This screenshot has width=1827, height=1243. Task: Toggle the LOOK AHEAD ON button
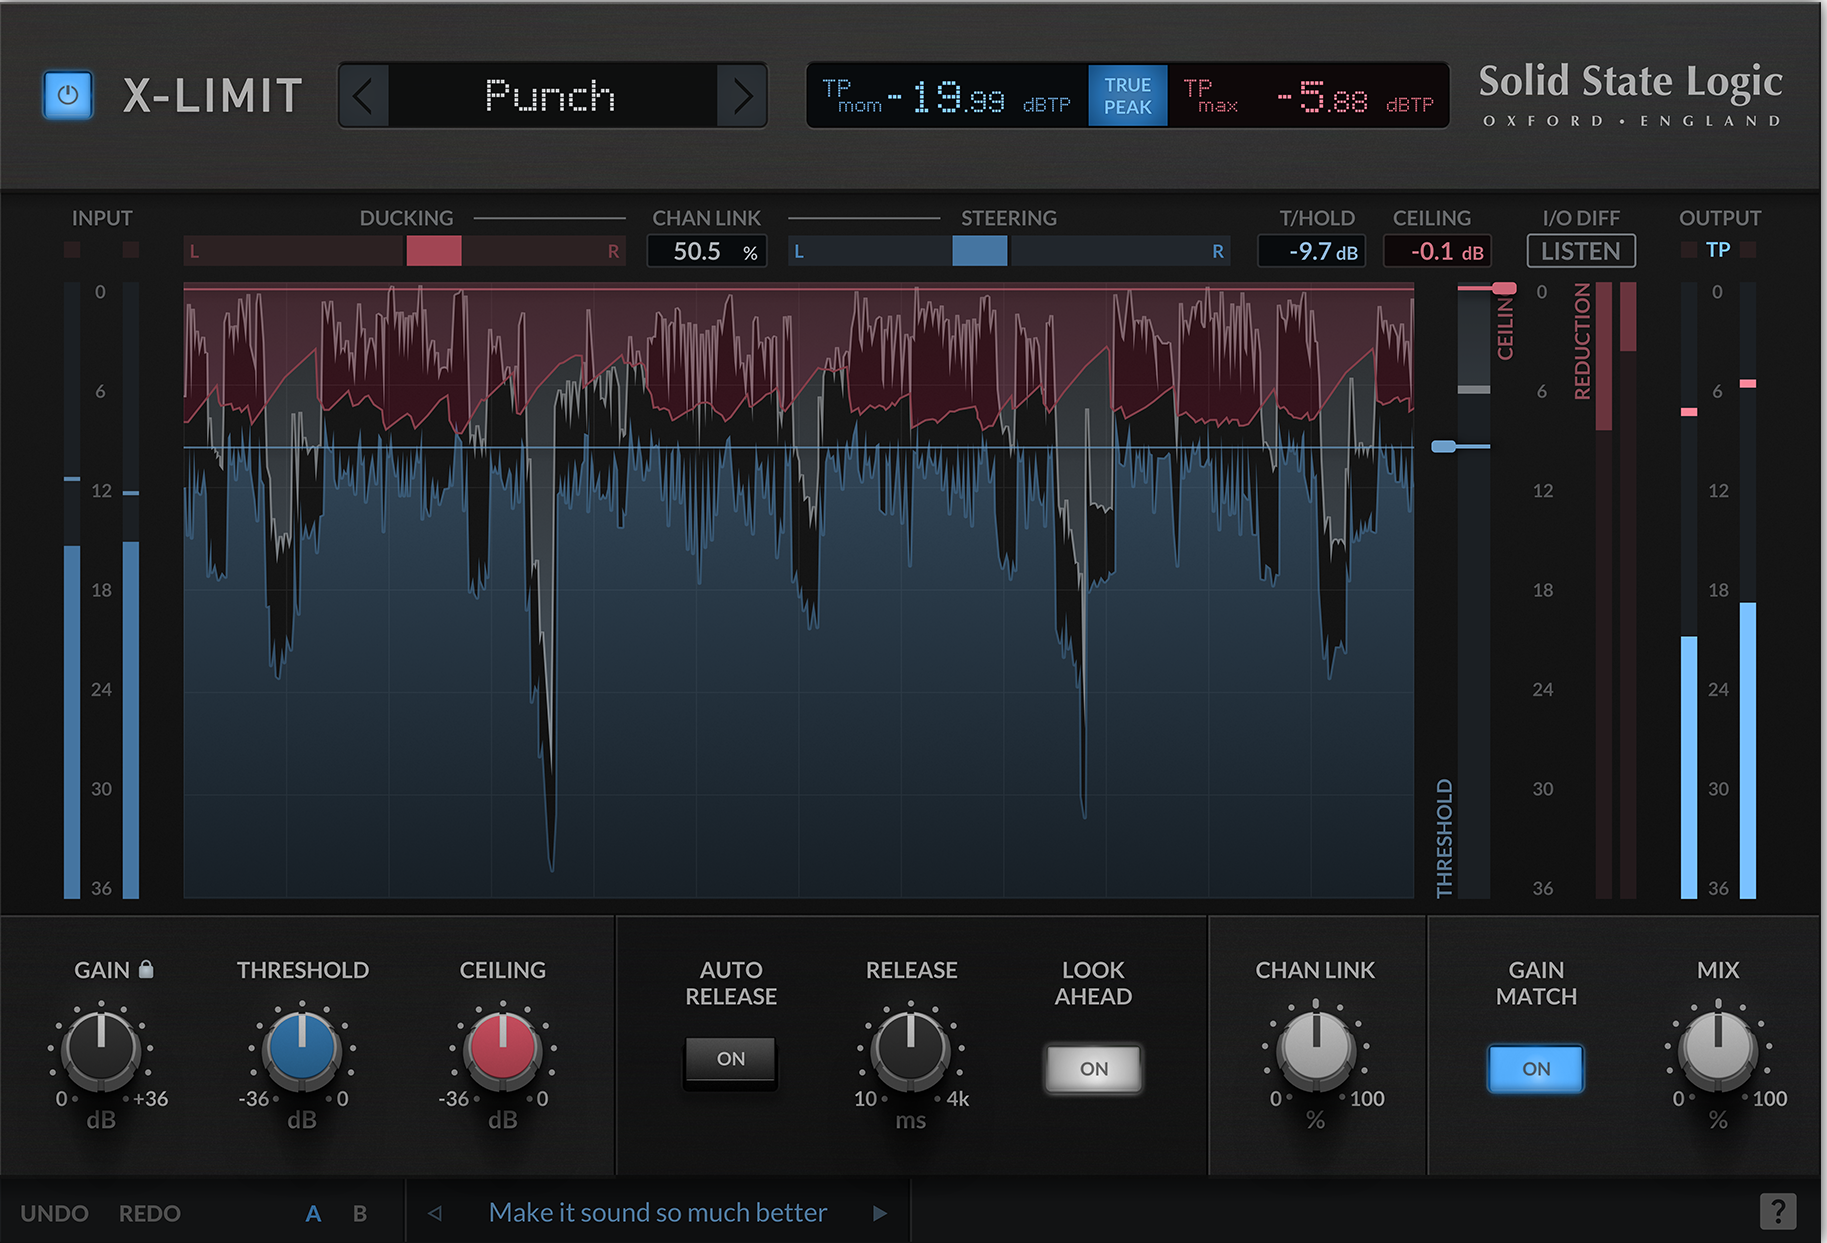pyautogui.click(x=1094, y=1069)
